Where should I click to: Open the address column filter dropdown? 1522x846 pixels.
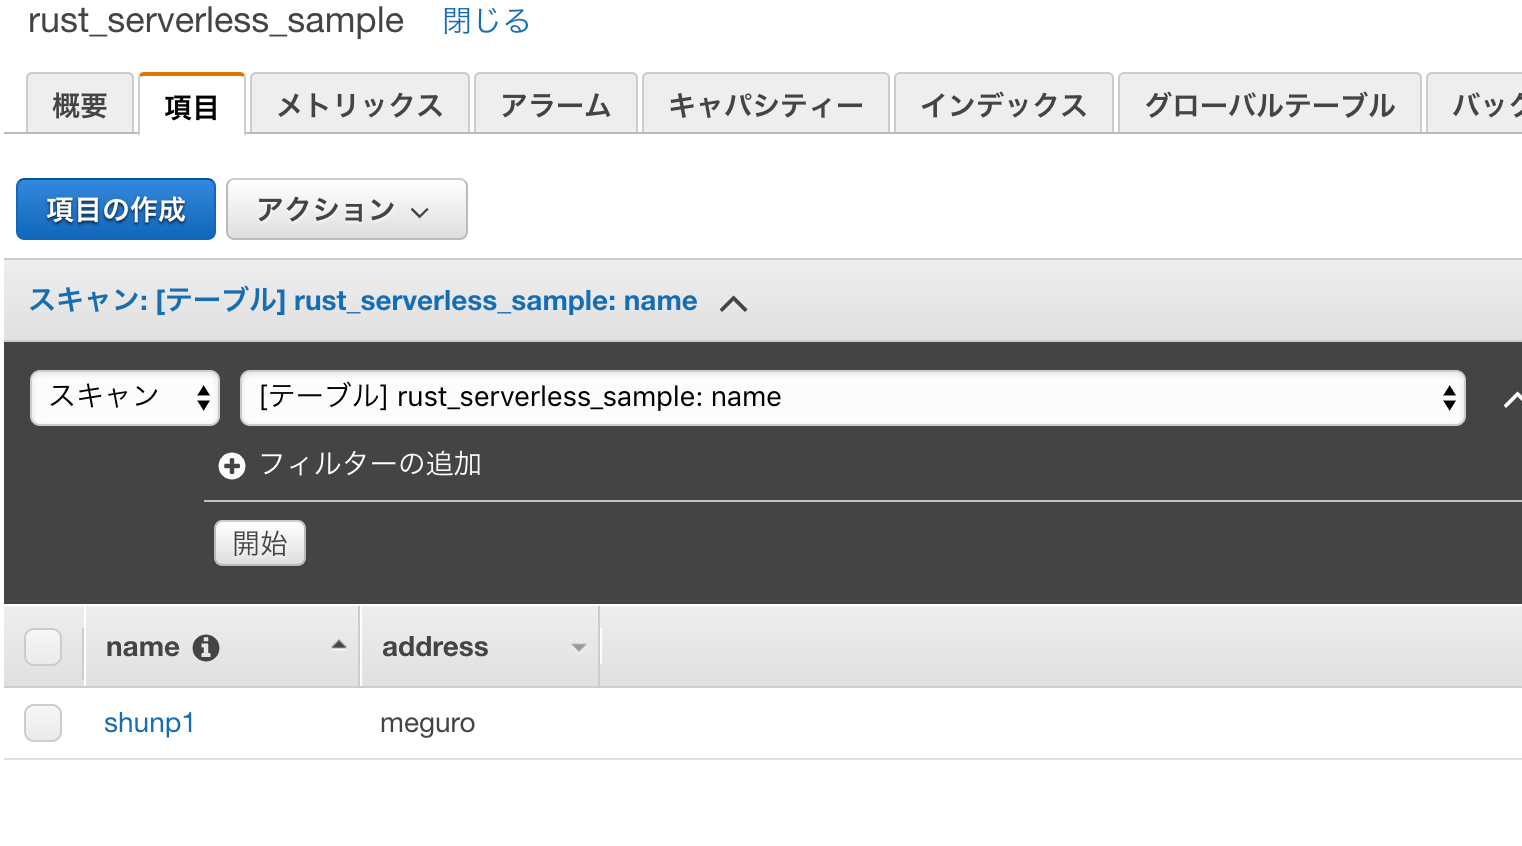(578, 647)
